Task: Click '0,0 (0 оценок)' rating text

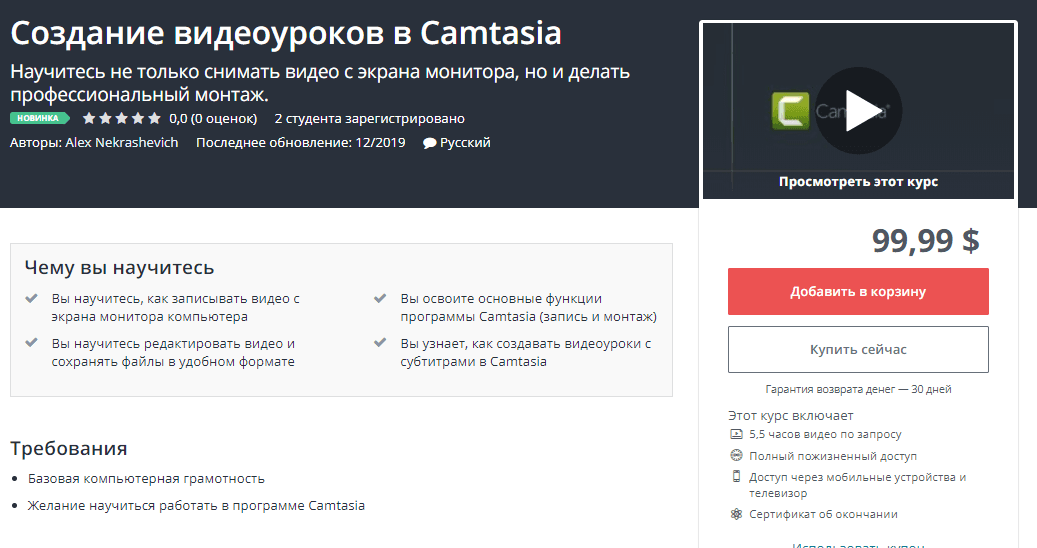Action: point(213,119)
